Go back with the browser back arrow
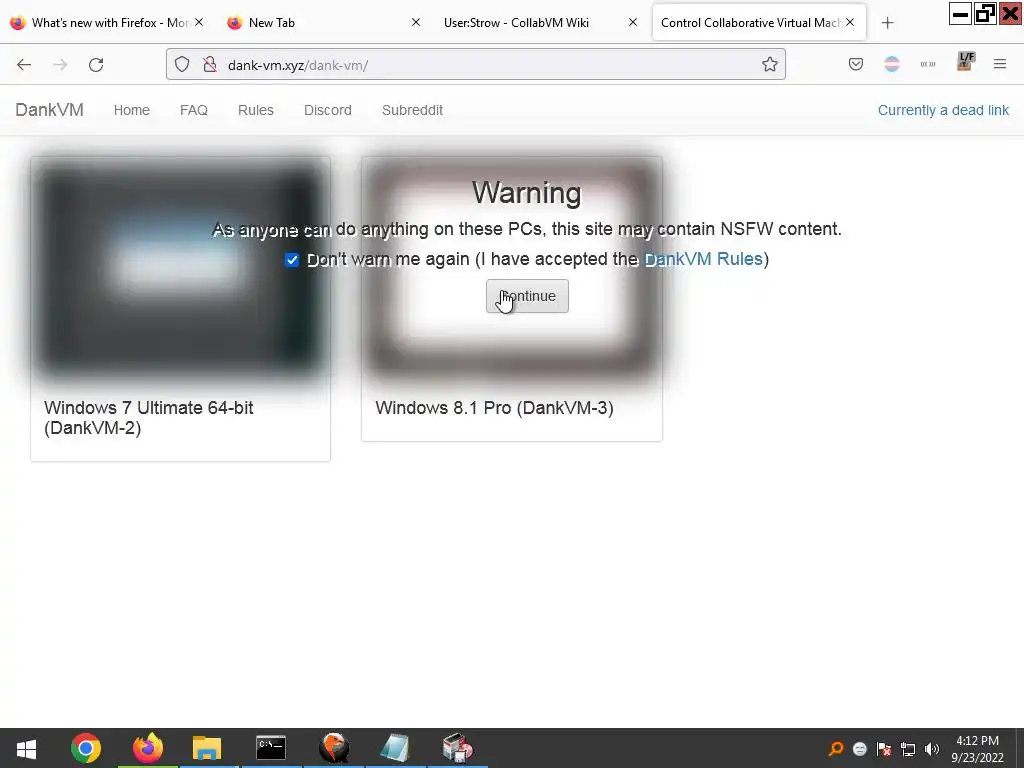Screen dimensions: 1024x768 (24, 65)
